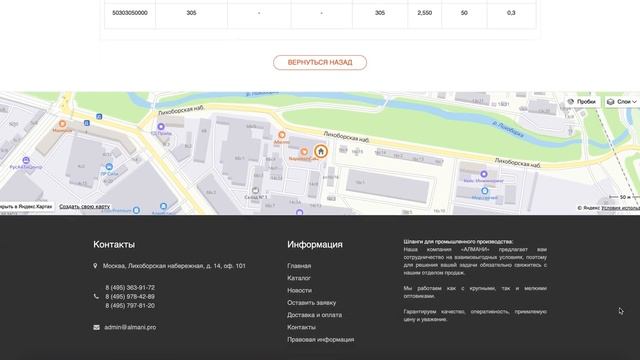Screen dimensions: 640x360
Task: Open the Контакты link under Информация
Action: (302, 327)
